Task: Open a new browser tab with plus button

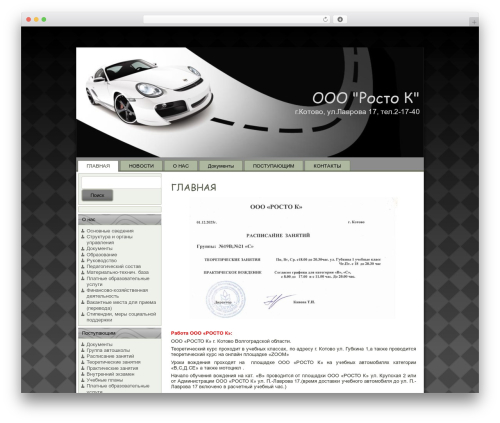Action: (474, 22)
